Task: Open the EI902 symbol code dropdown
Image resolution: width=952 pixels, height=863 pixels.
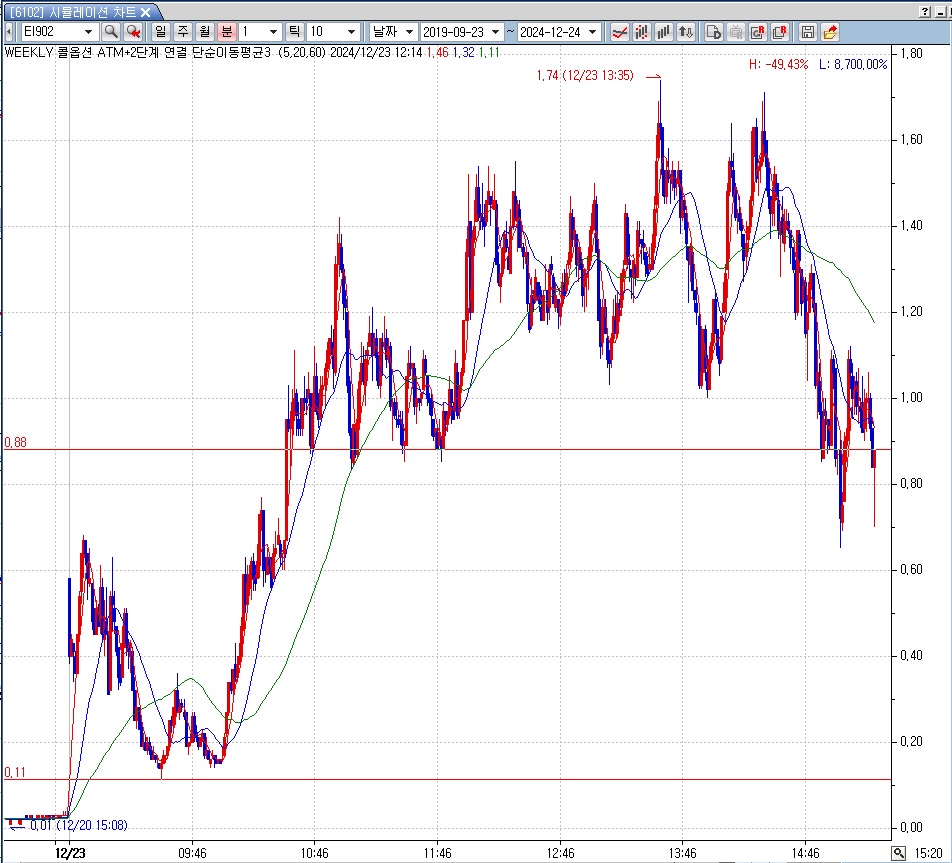Action: point(88,32)
